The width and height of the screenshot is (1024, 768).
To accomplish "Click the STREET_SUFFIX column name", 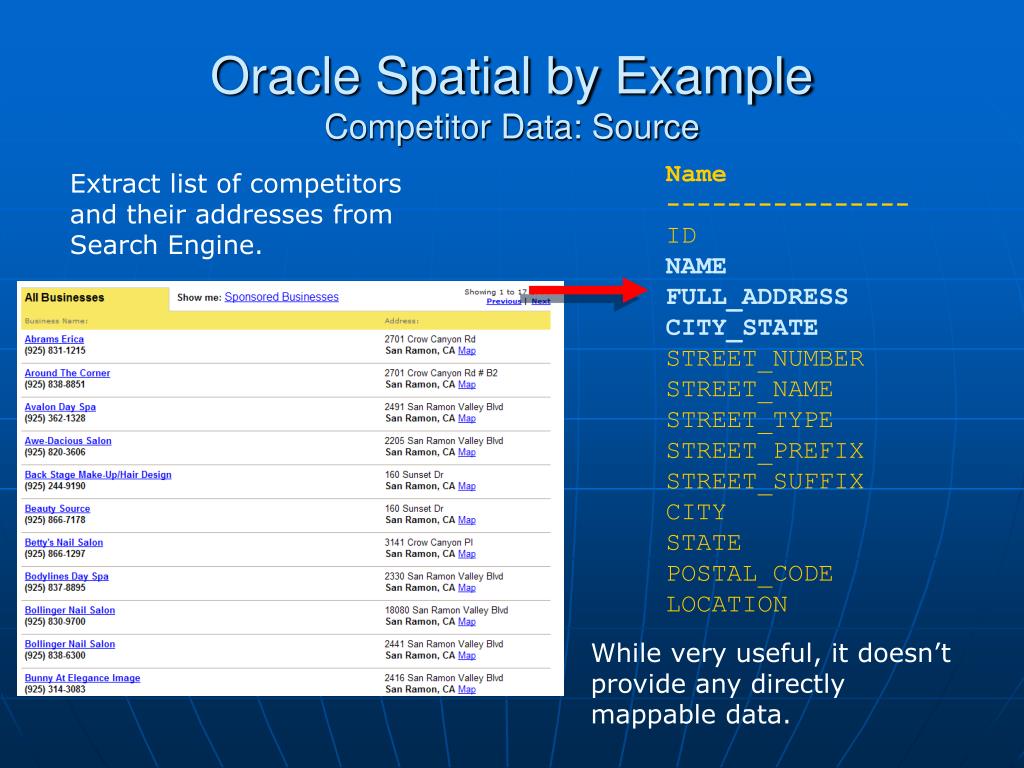I will 765,482.
